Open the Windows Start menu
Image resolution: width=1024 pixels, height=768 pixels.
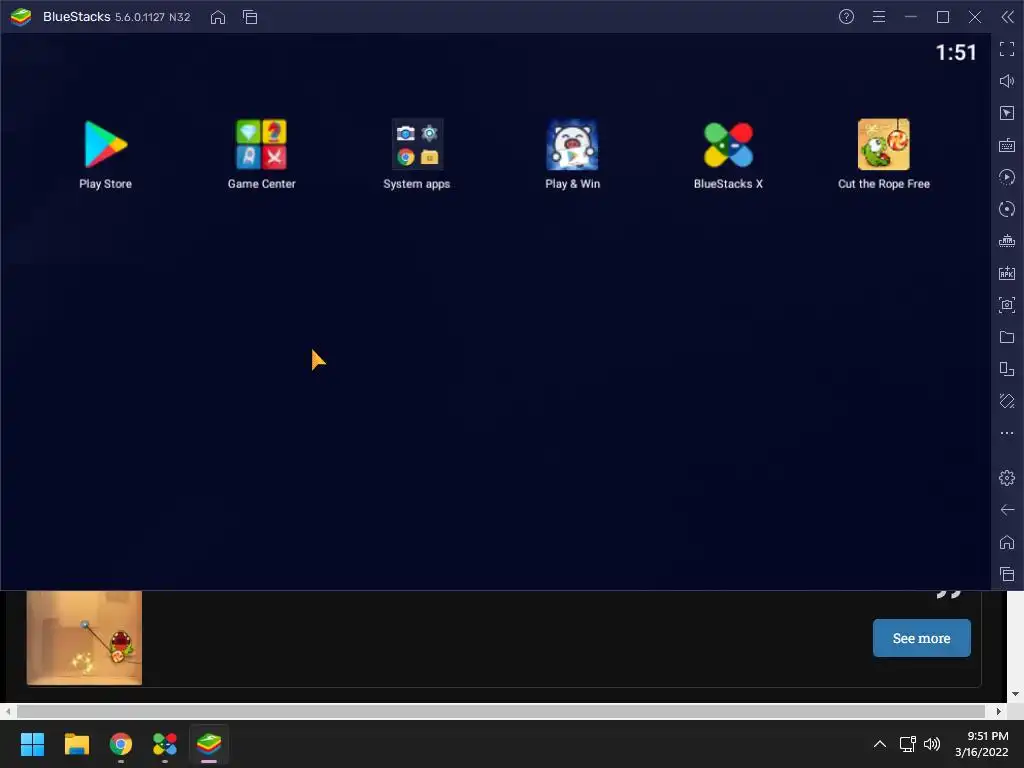tap(32, 744)
